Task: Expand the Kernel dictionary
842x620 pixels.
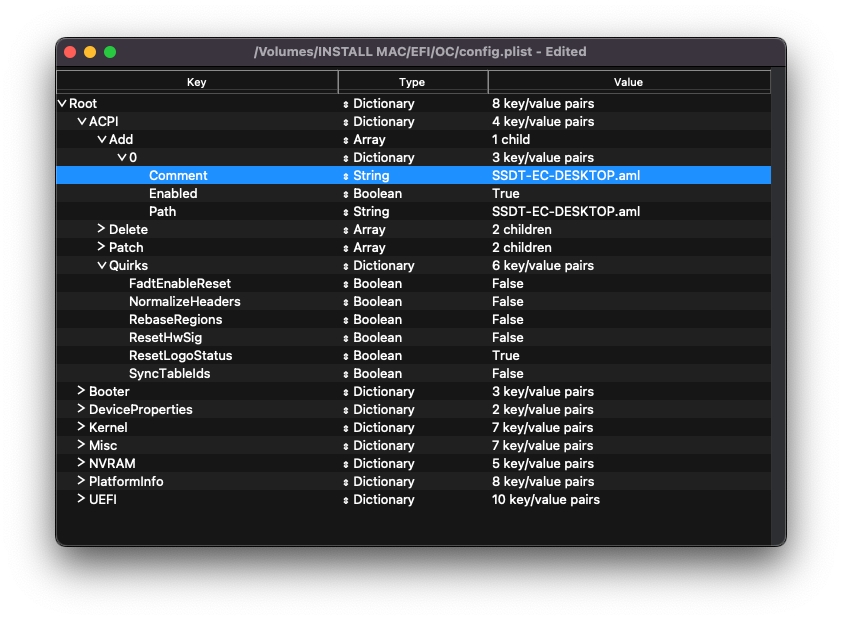Action: click(82, 428)
